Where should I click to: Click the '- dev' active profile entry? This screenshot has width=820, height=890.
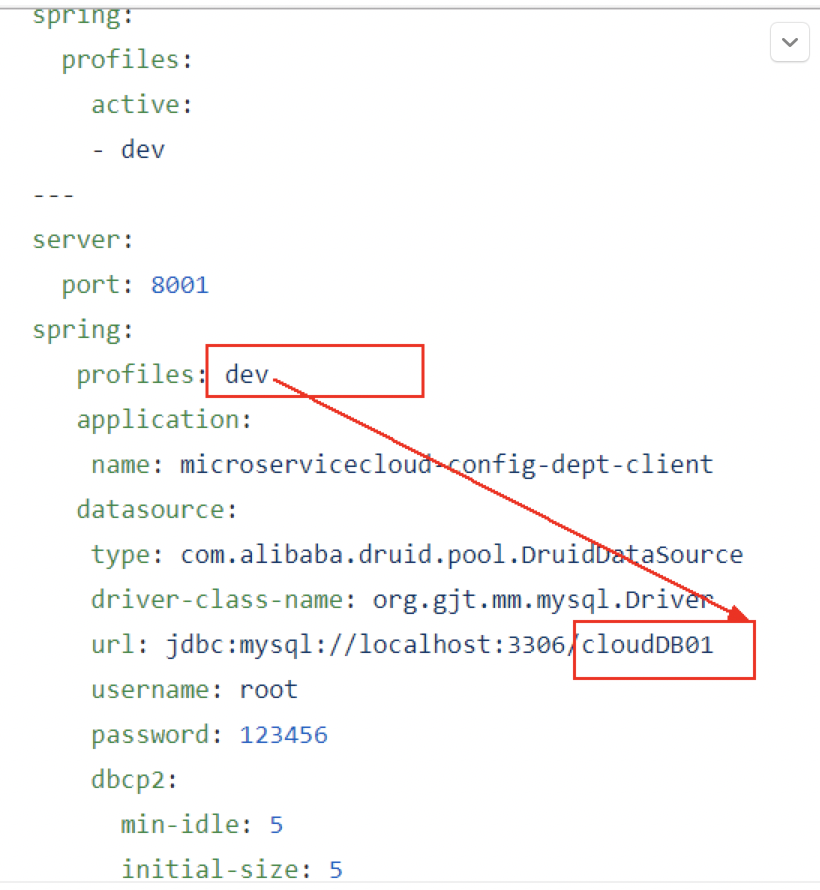pyautogui.click(x=129, y=150)
